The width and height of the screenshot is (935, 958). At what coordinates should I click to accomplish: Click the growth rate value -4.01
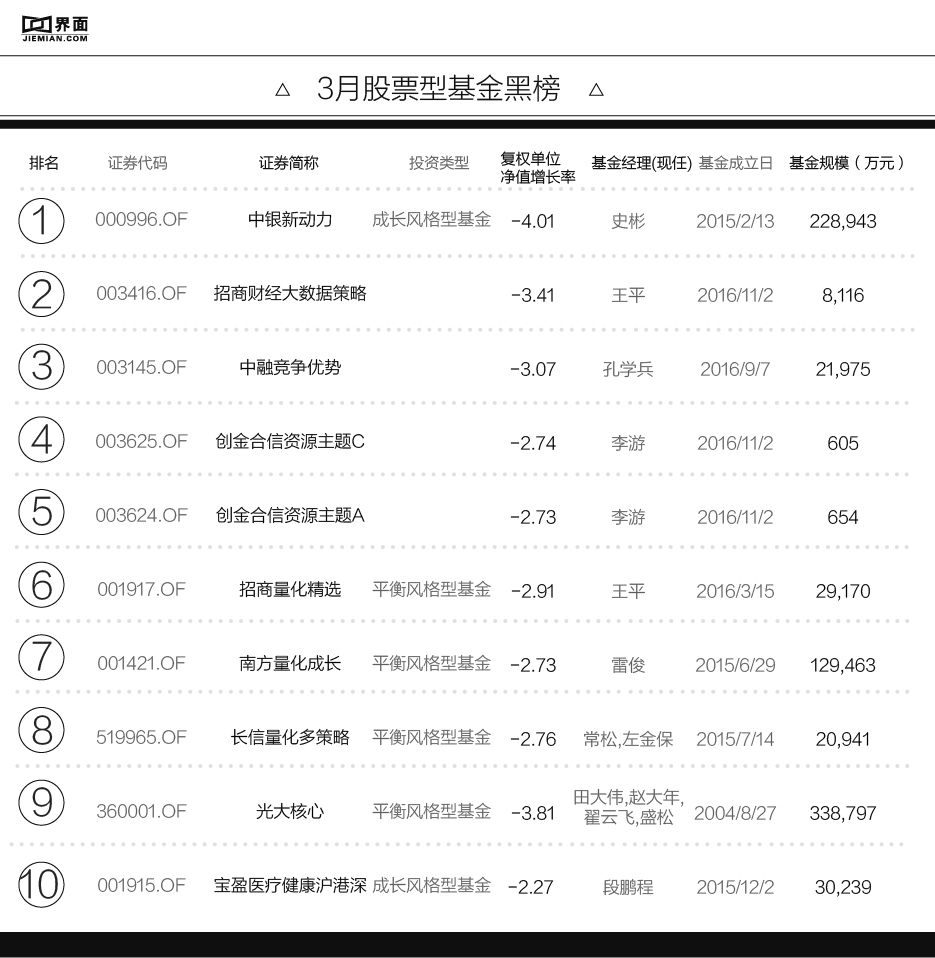(x=533, y=221)
